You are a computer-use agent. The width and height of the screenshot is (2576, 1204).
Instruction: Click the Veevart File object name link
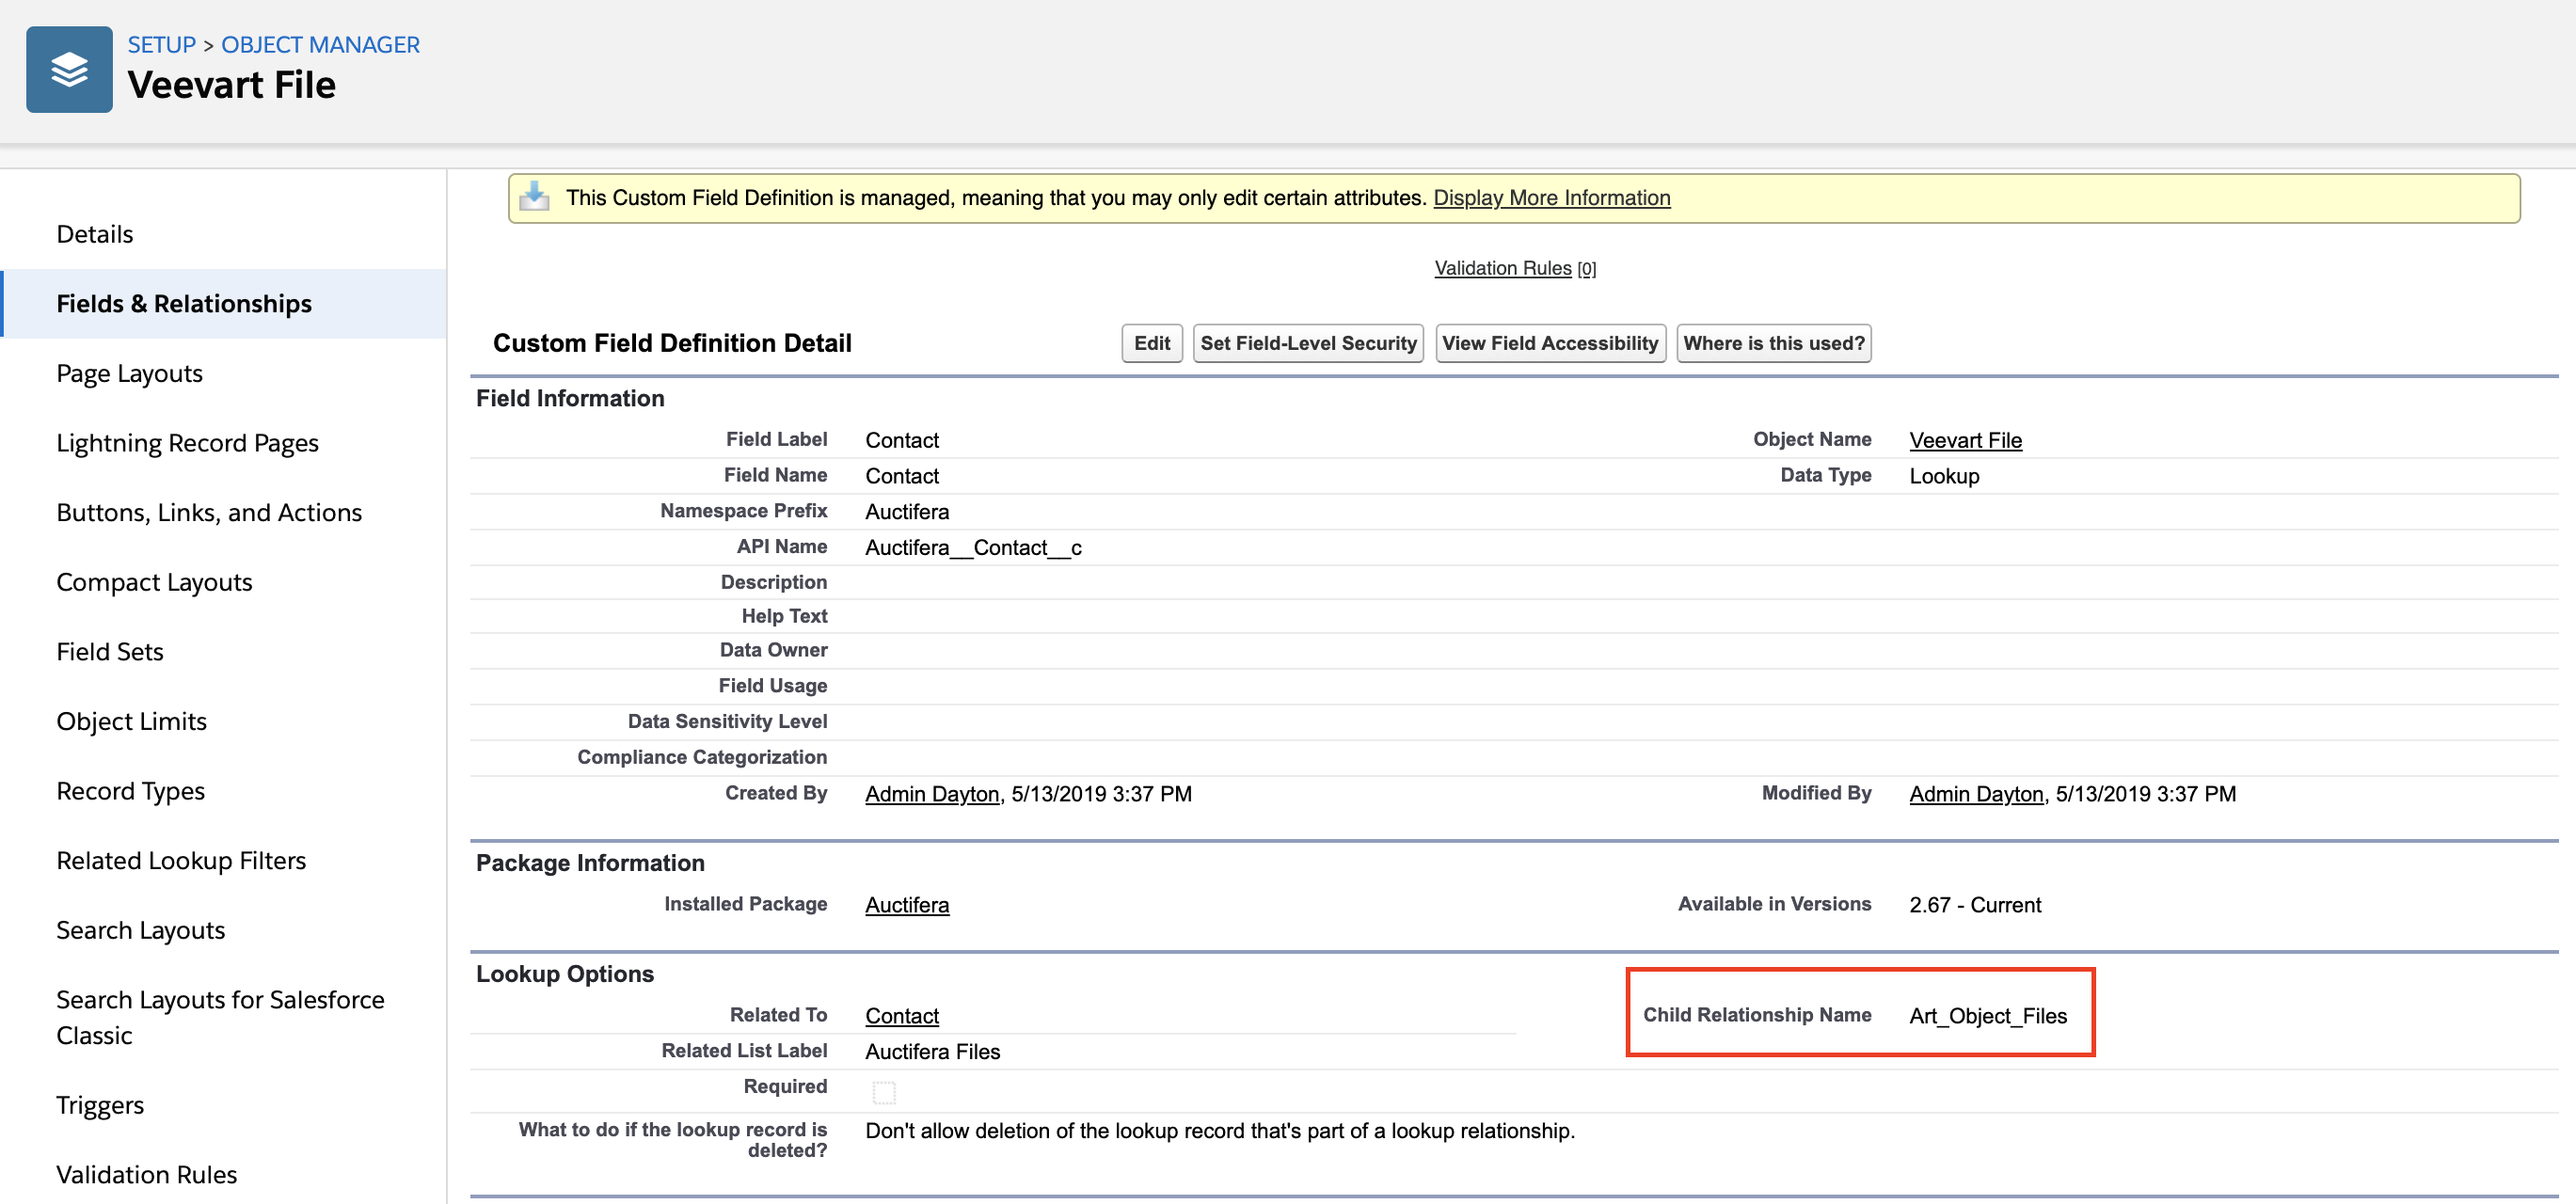[1964, 440]
